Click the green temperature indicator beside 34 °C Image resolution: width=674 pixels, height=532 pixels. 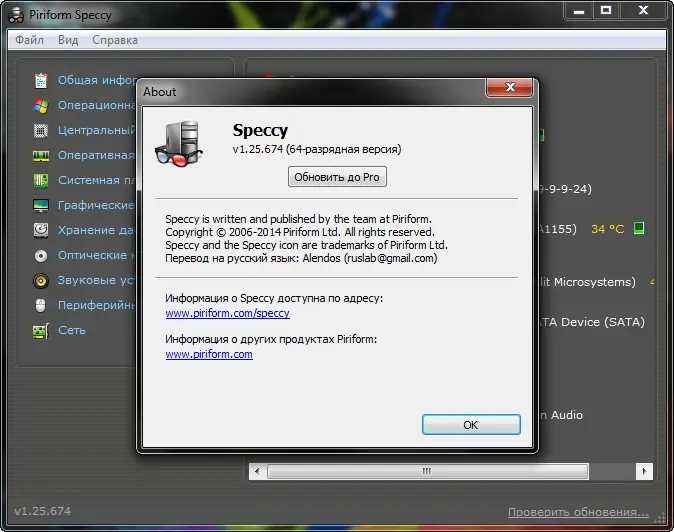click(x=639, y=228)
